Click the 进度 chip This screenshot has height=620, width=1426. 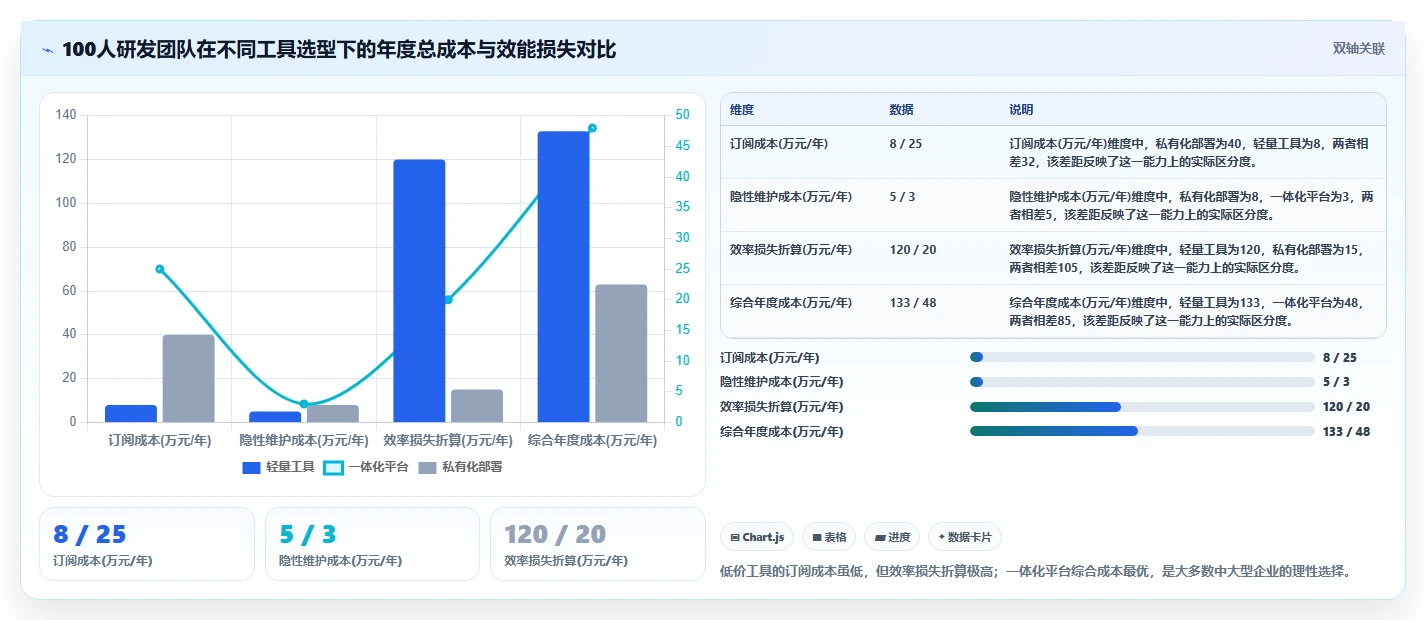892,537
